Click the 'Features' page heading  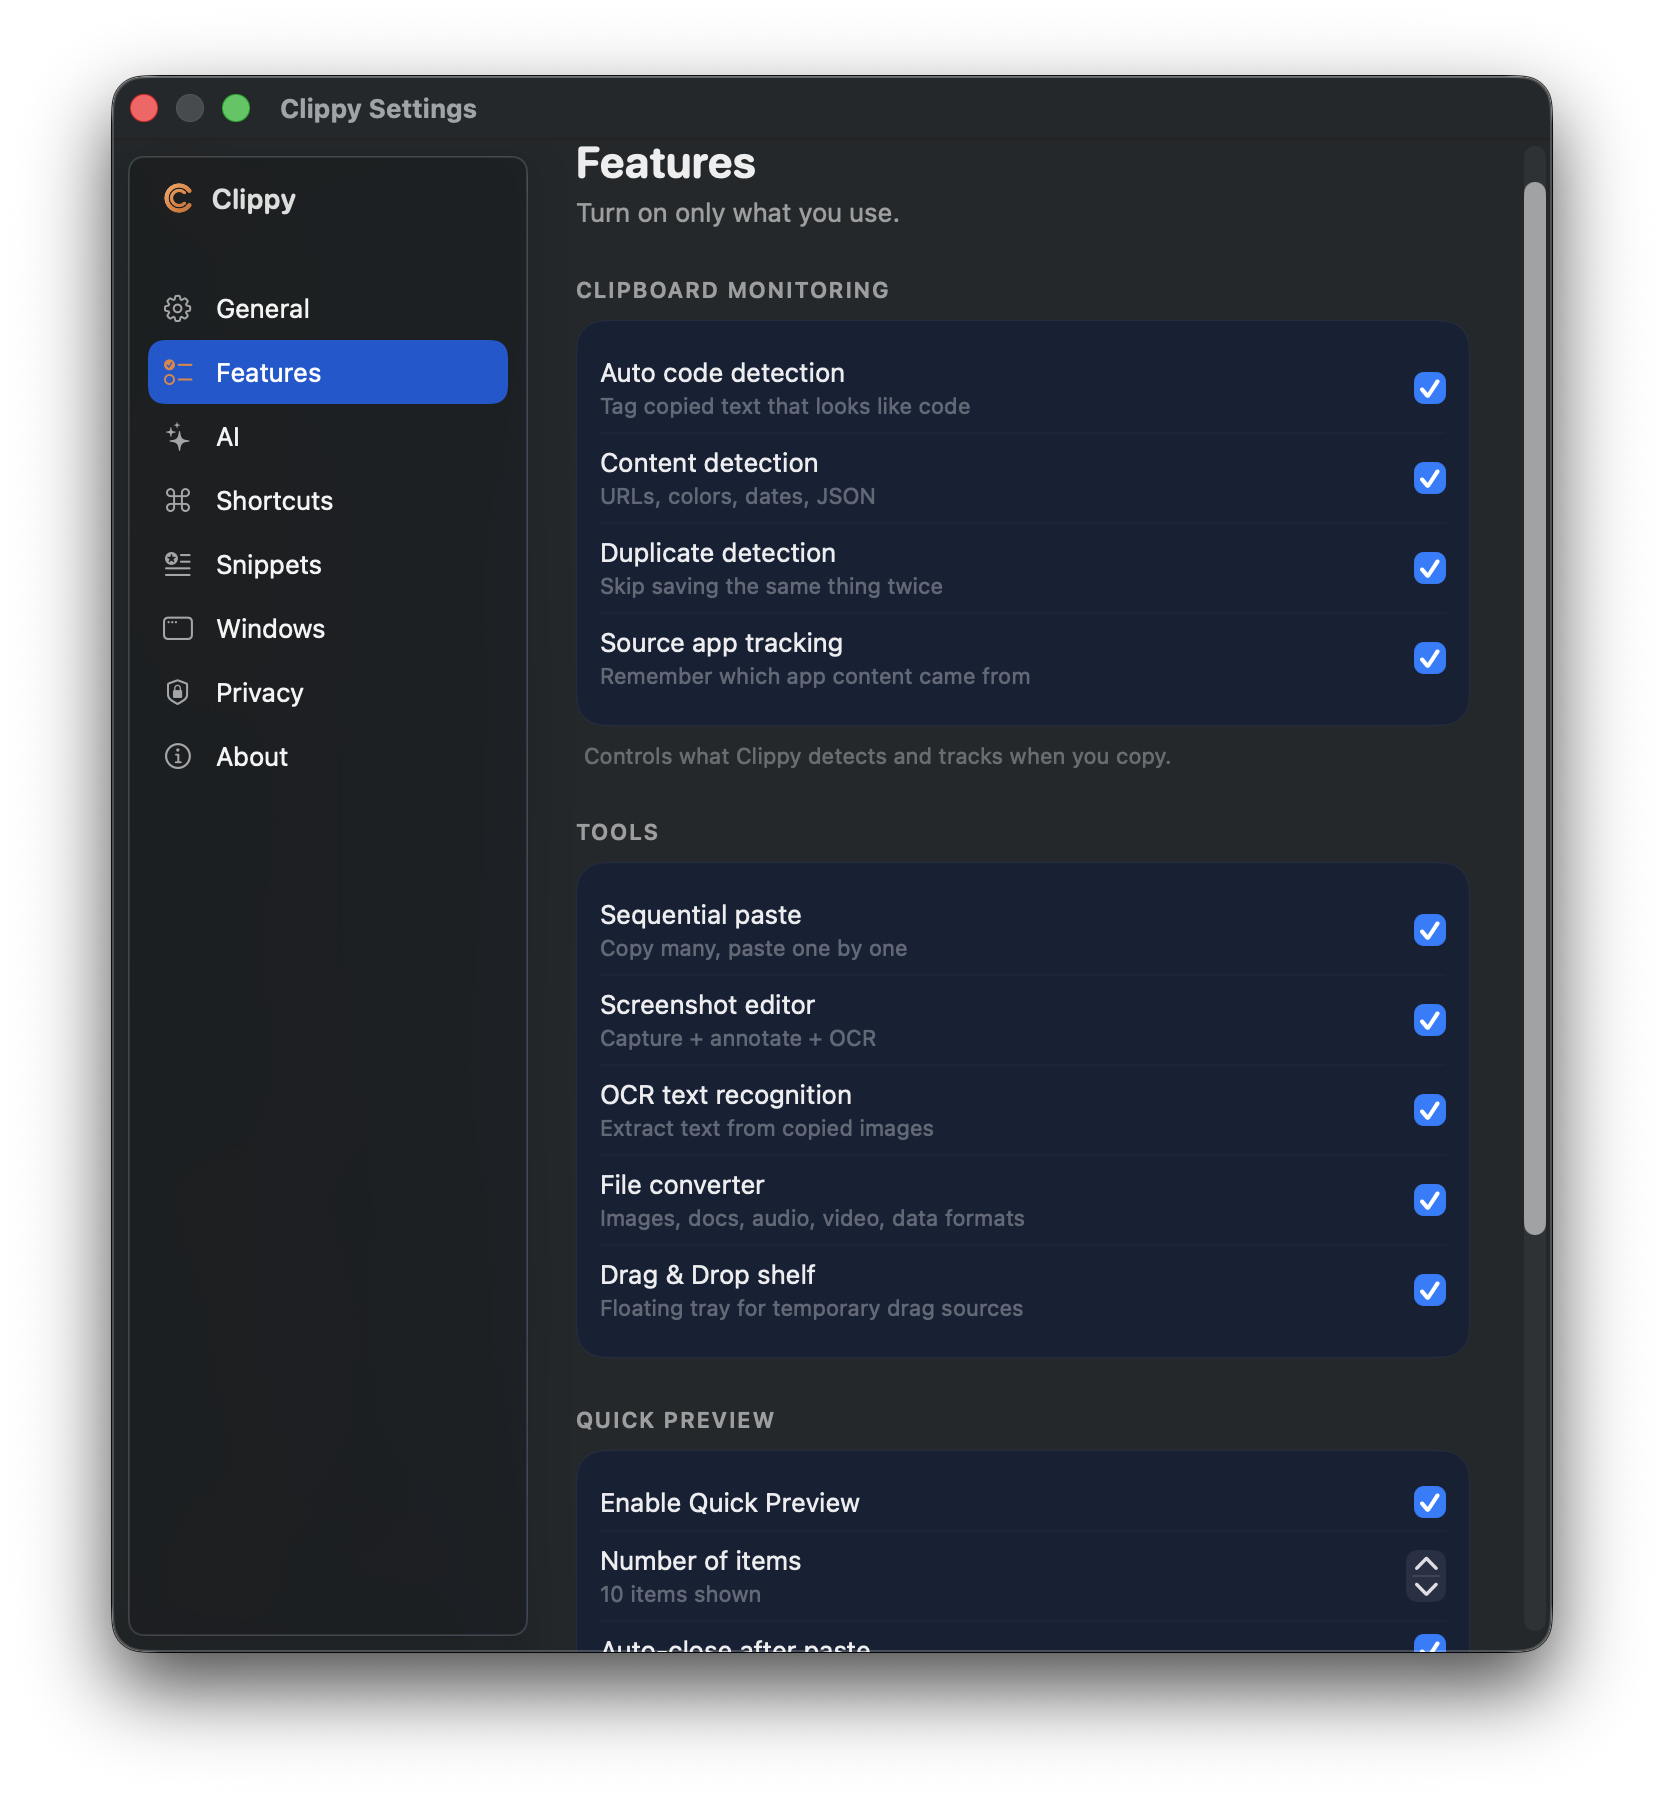pyautogui.click(x=666, y=163)
